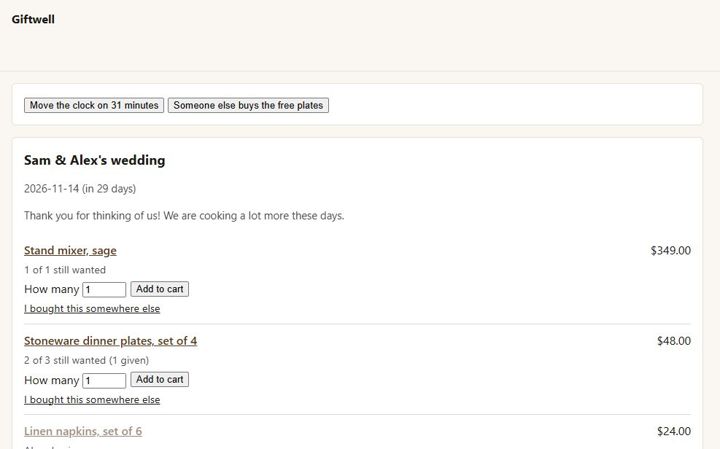
Task: Click the Giftwell site logo
Action: pos(33,19)
